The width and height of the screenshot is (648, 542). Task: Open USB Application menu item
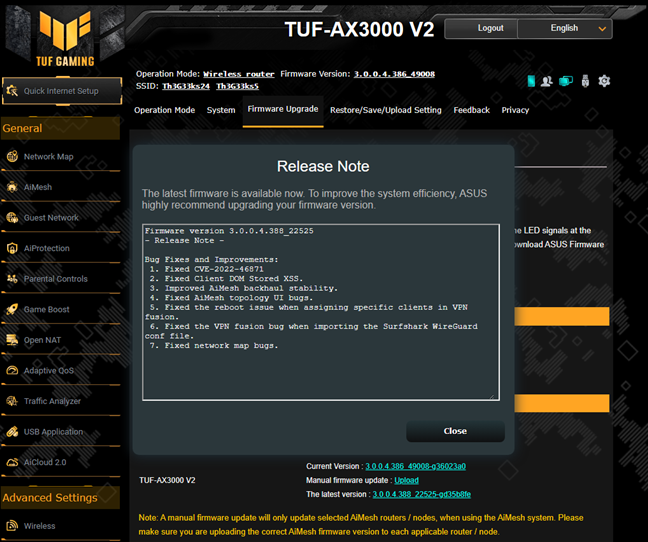tap(61, 432)
